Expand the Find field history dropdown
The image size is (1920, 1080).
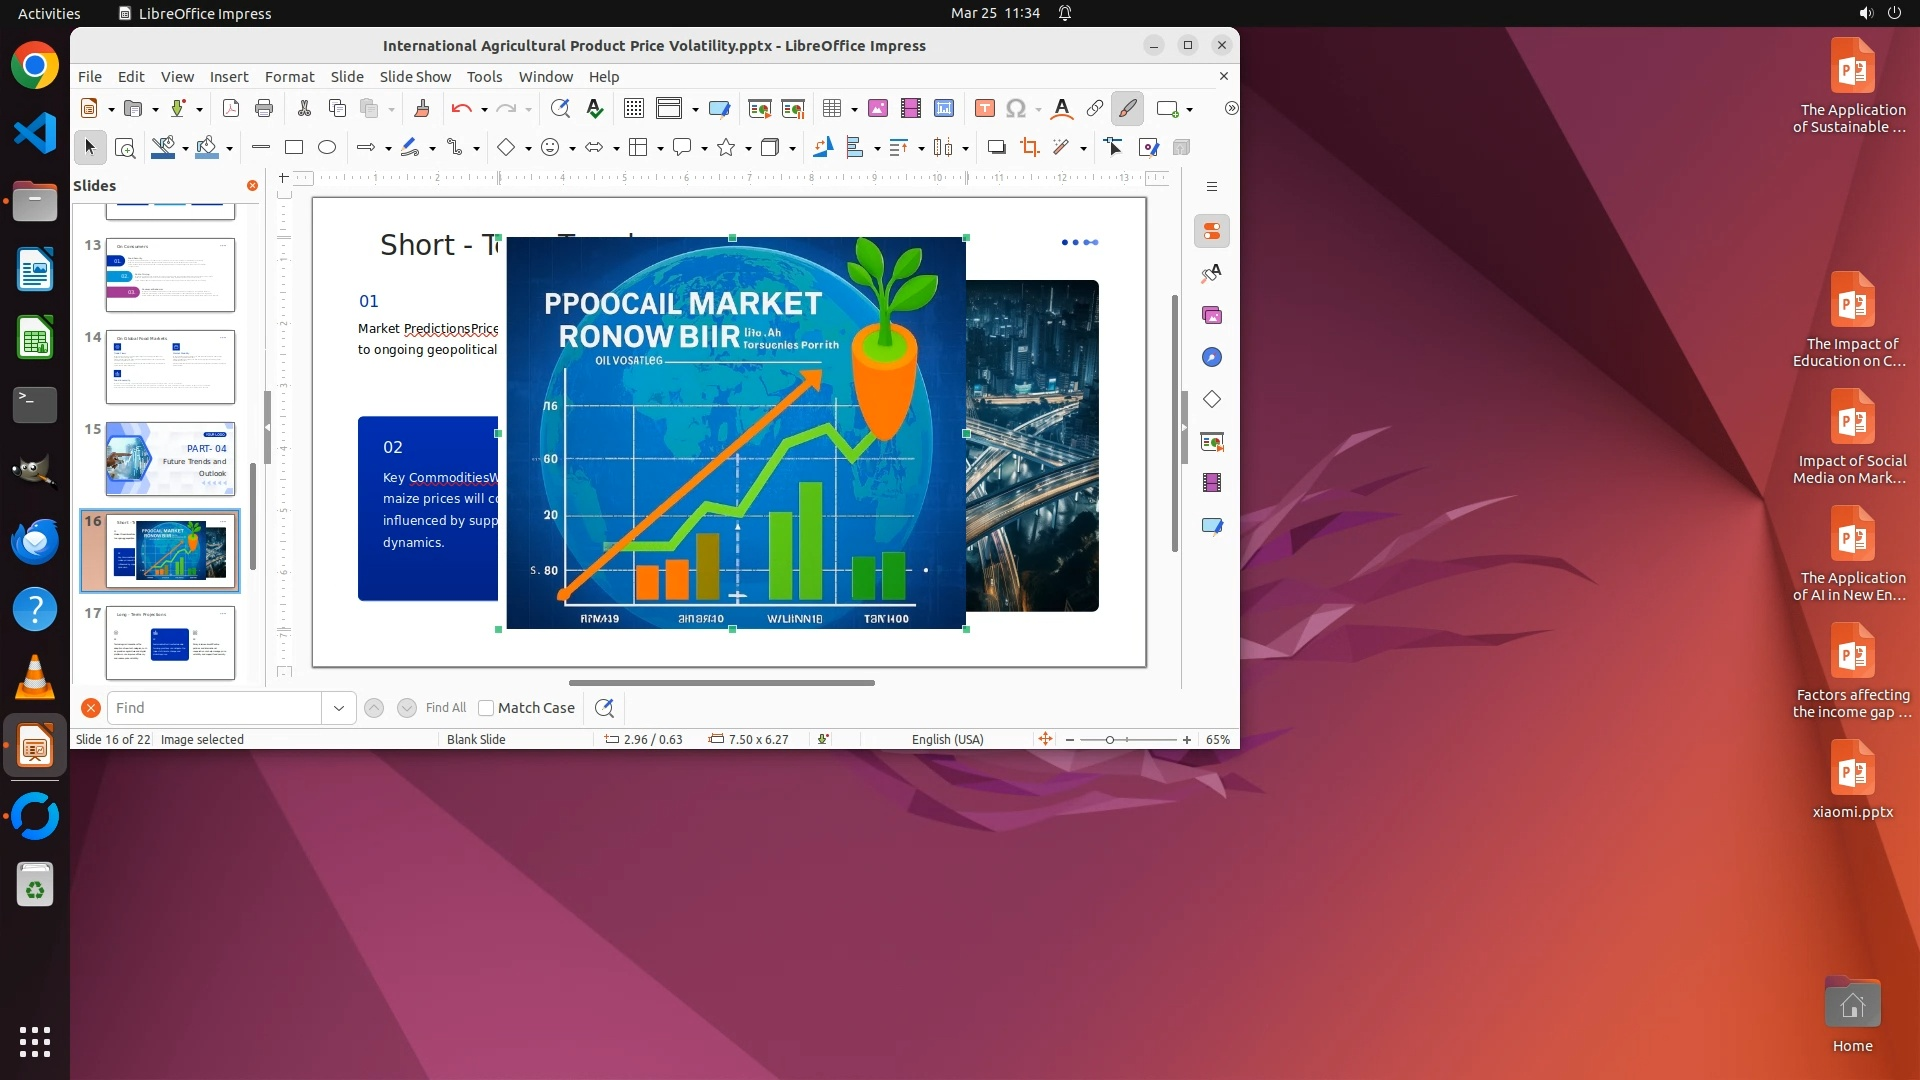tap(339, 708)
